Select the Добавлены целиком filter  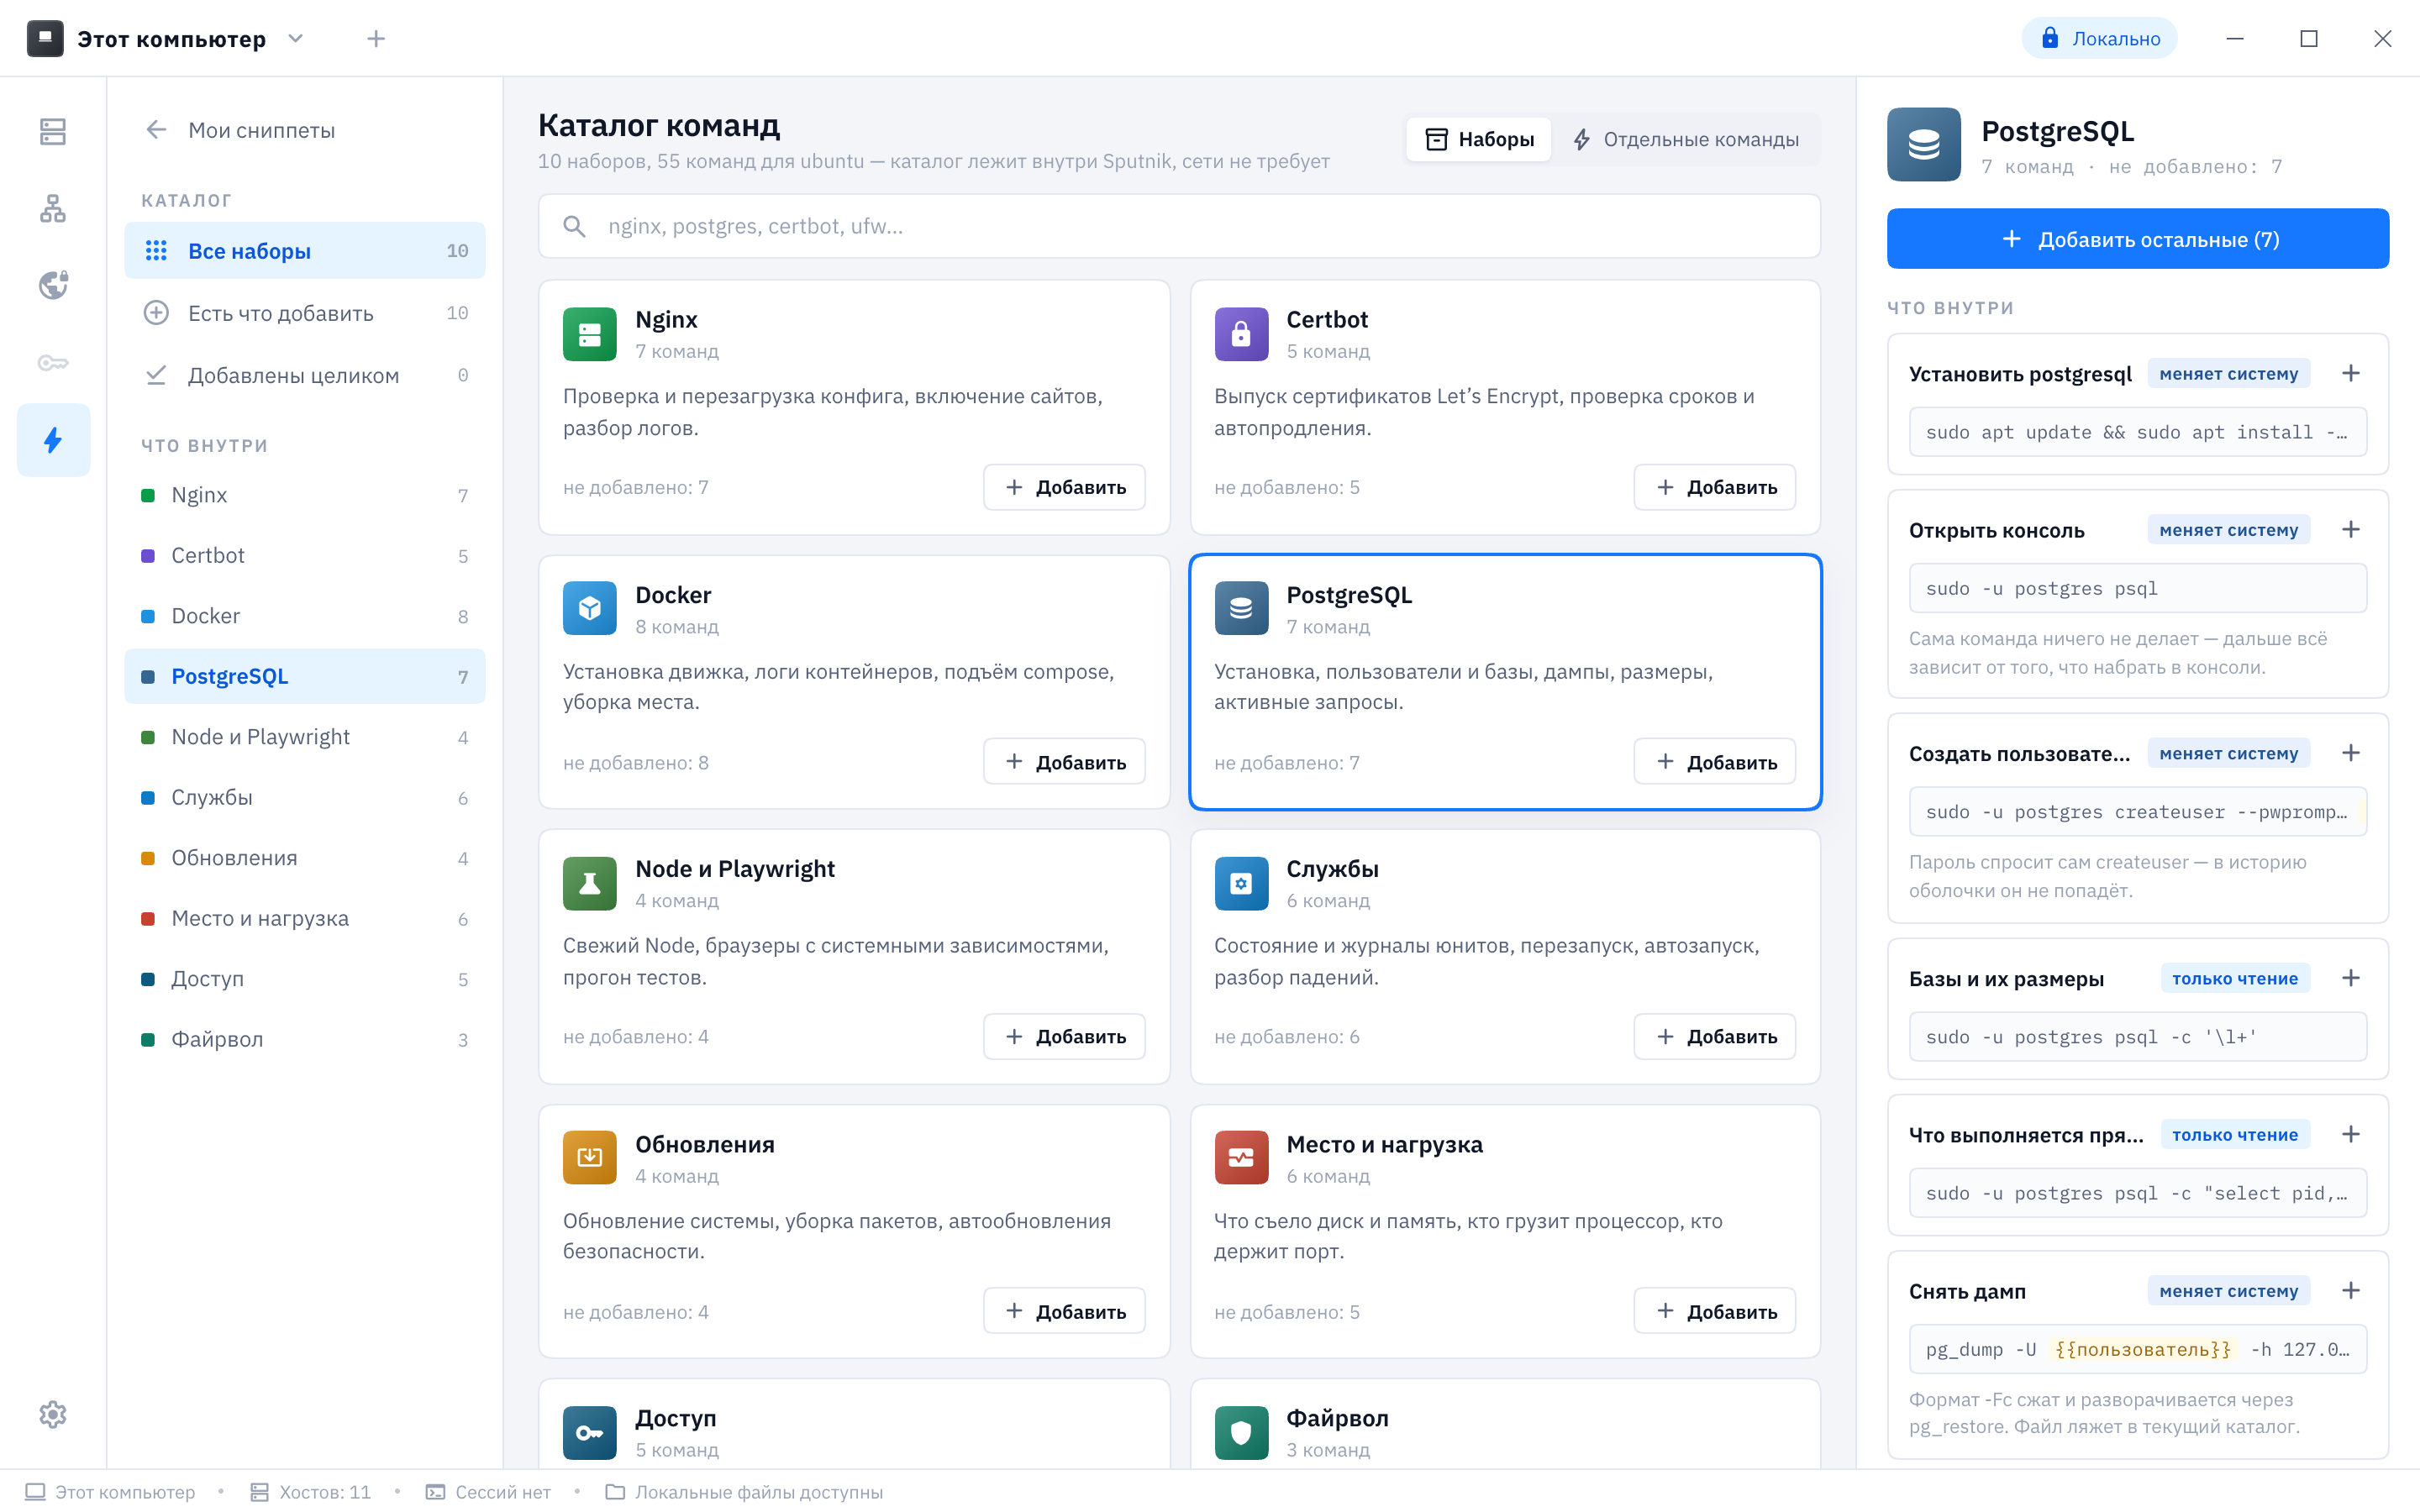click(x=305, y=375)
